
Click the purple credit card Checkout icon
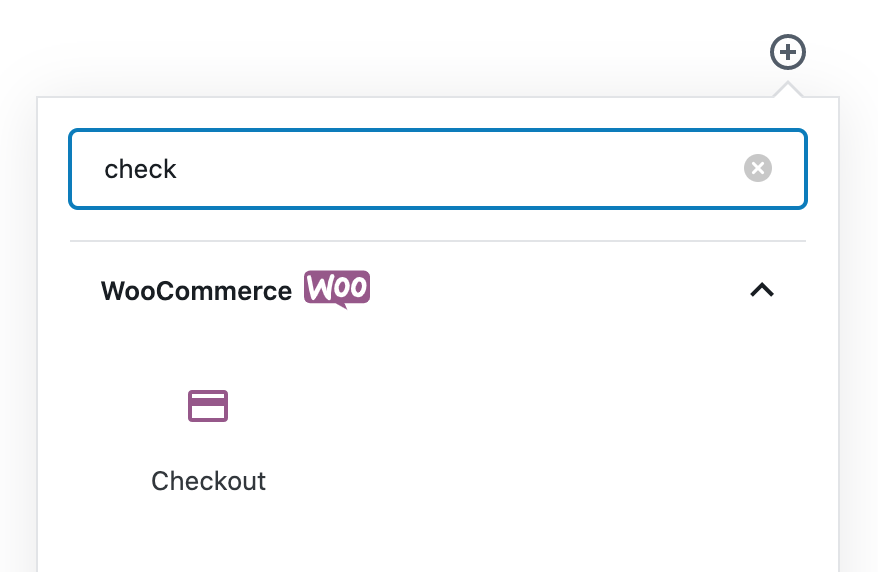coord(208,406)
